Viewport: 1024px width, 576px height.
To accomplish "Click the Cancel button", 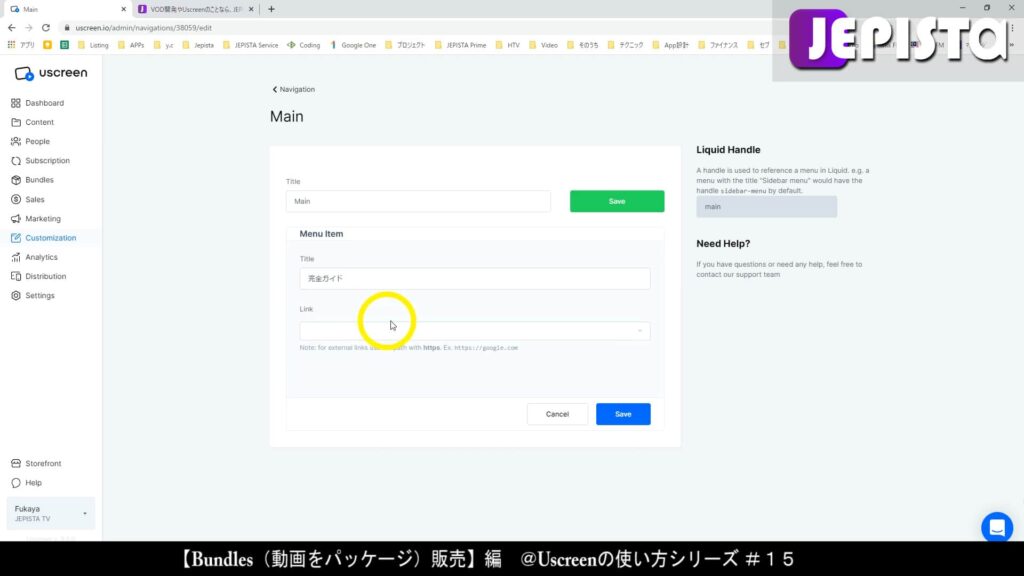I will click(x=557, y=414).
